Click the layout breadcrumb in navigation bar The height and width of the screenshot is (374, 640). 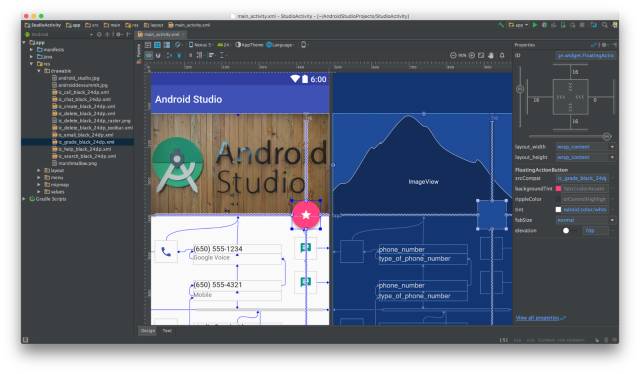(x=153, y=25)
